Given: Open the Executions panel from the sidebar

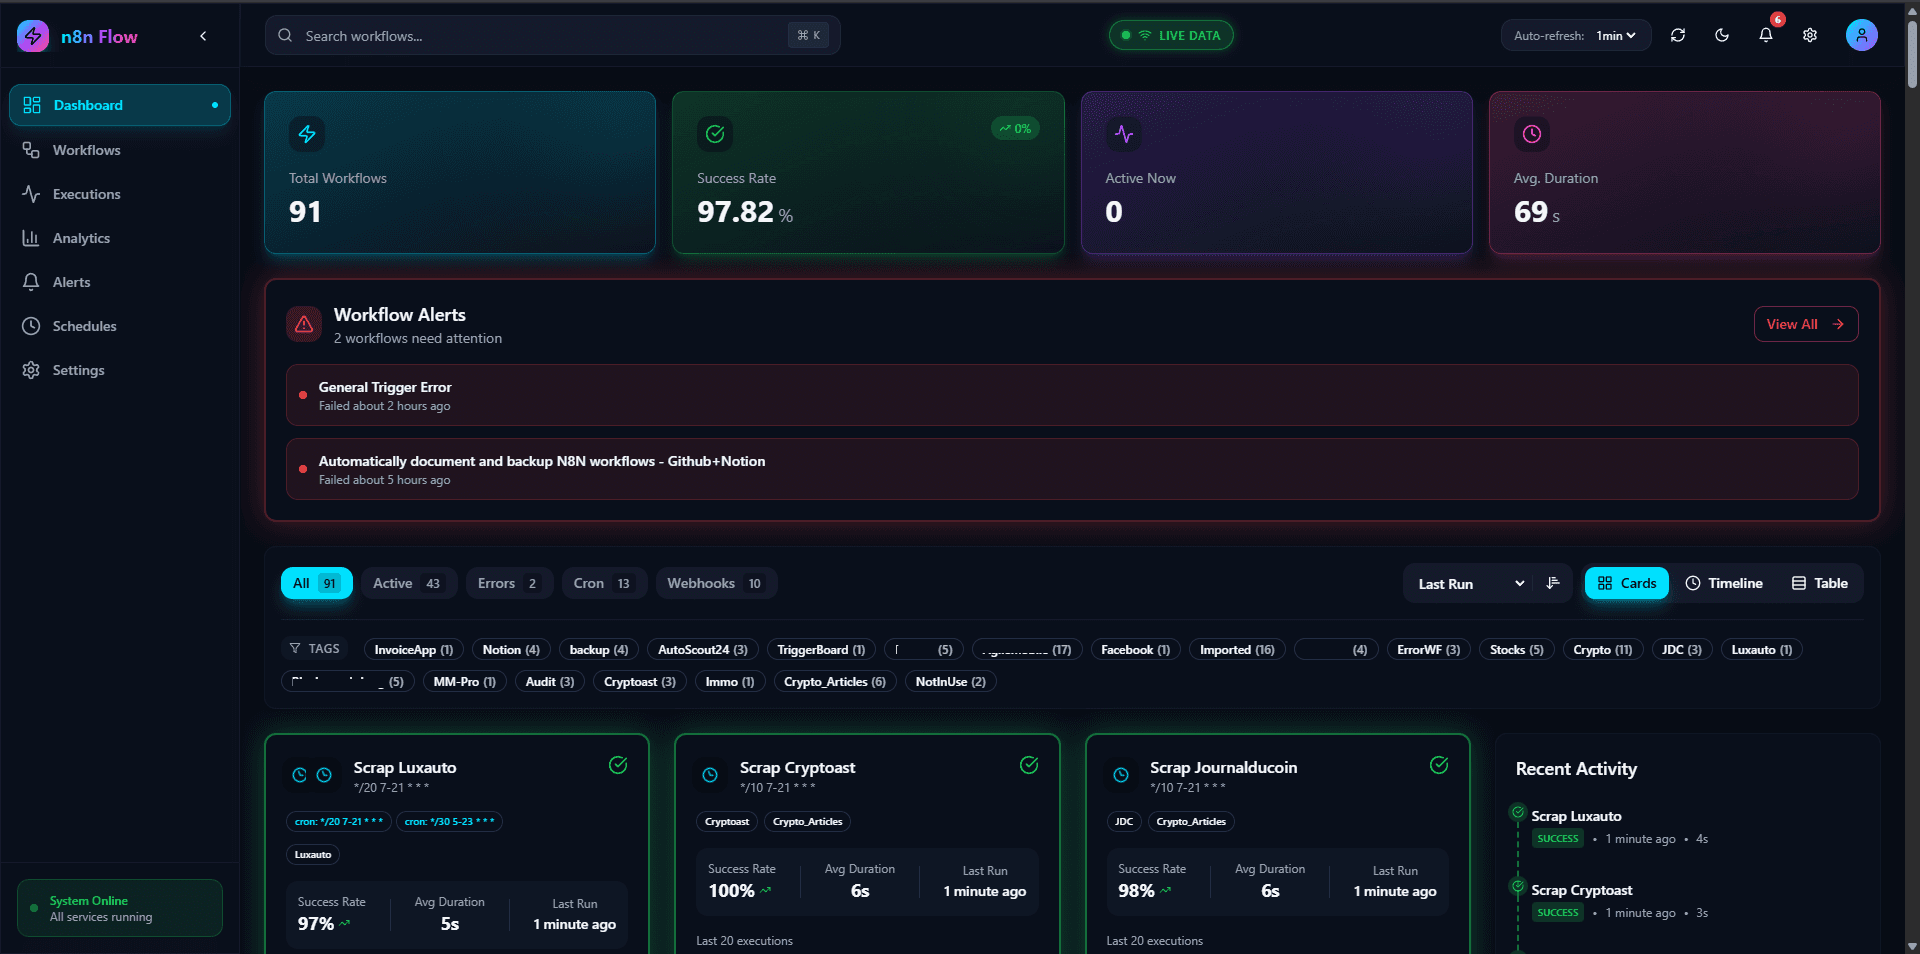Looking at the screenshot, I should (x=87, y=194).
